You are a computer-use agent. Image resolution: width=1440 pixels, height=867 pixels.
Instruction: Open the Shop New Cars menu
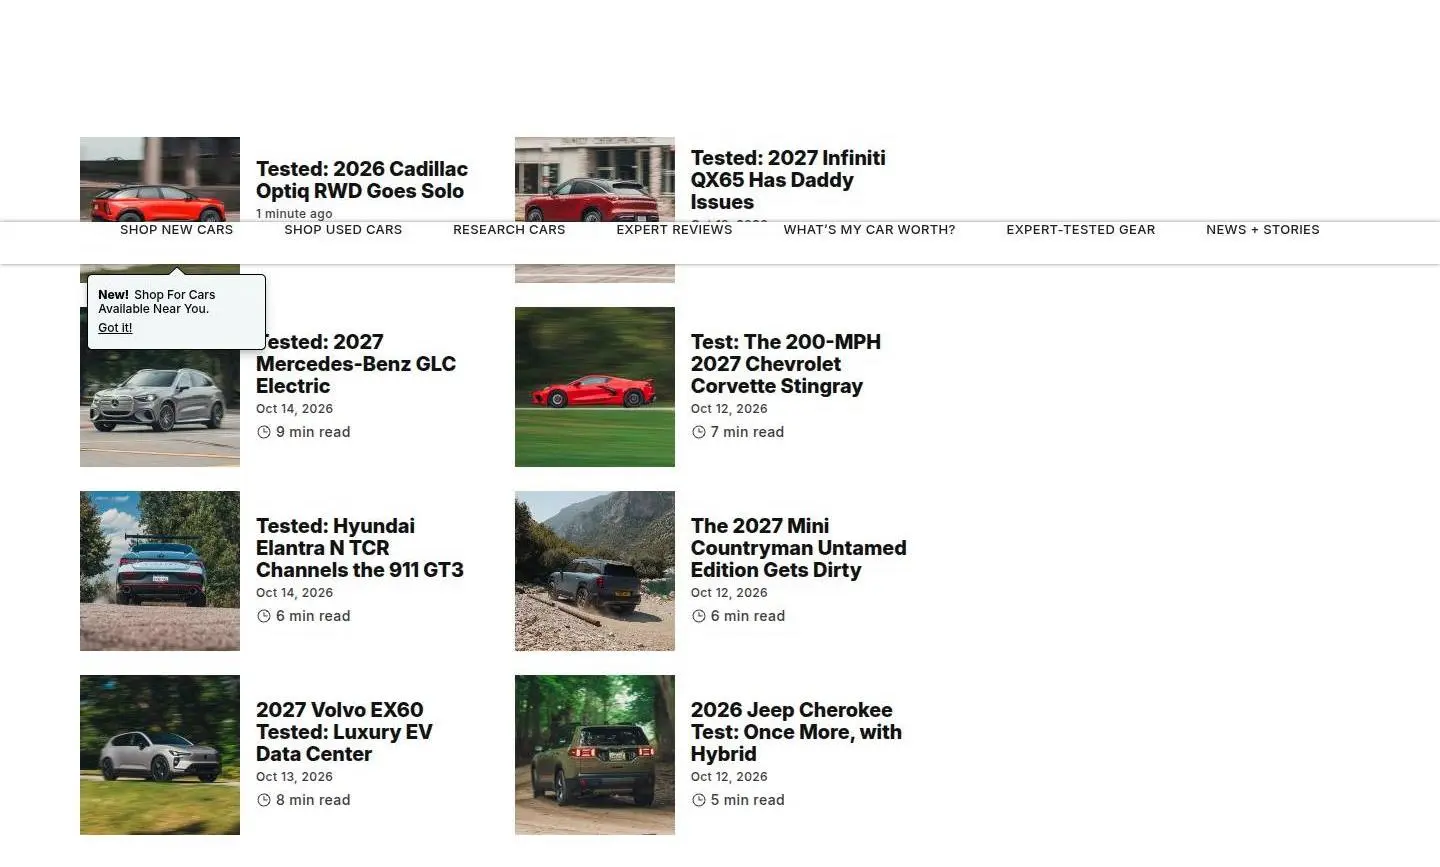tap(176, 230)
